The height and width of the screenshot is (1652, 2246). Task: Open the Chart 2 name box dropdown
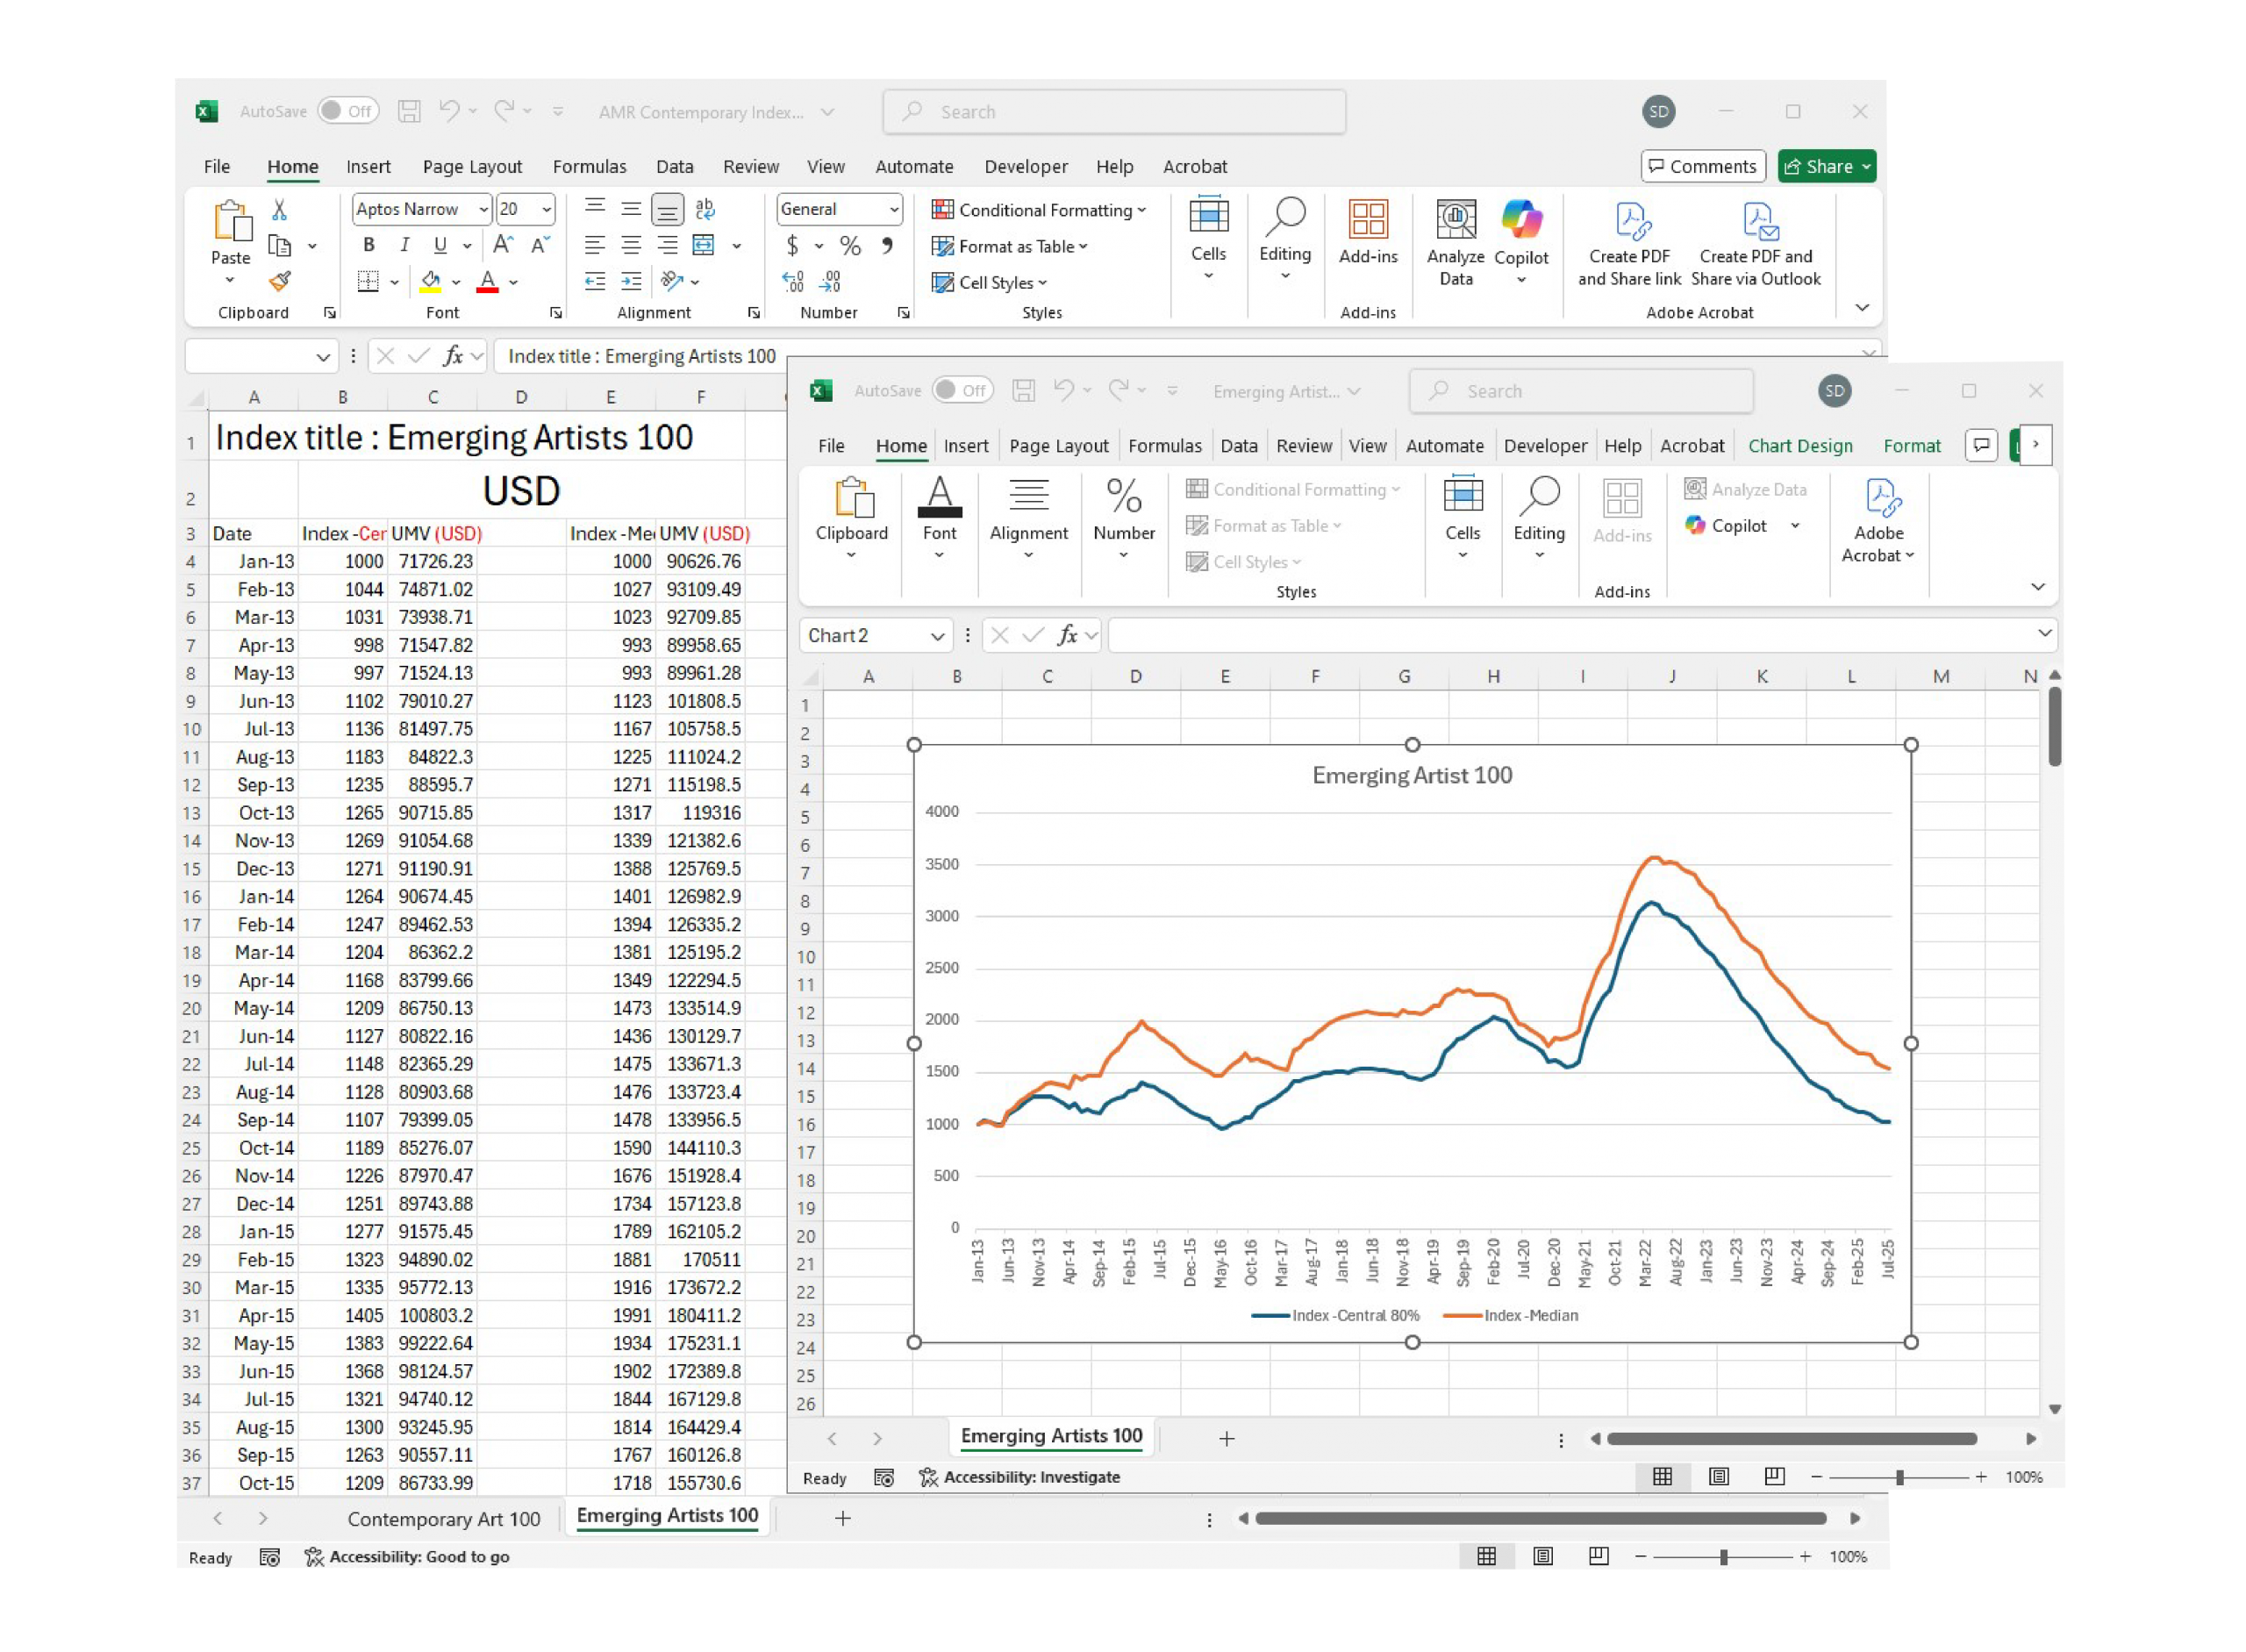pyautogui.click(x=937, y=636)
